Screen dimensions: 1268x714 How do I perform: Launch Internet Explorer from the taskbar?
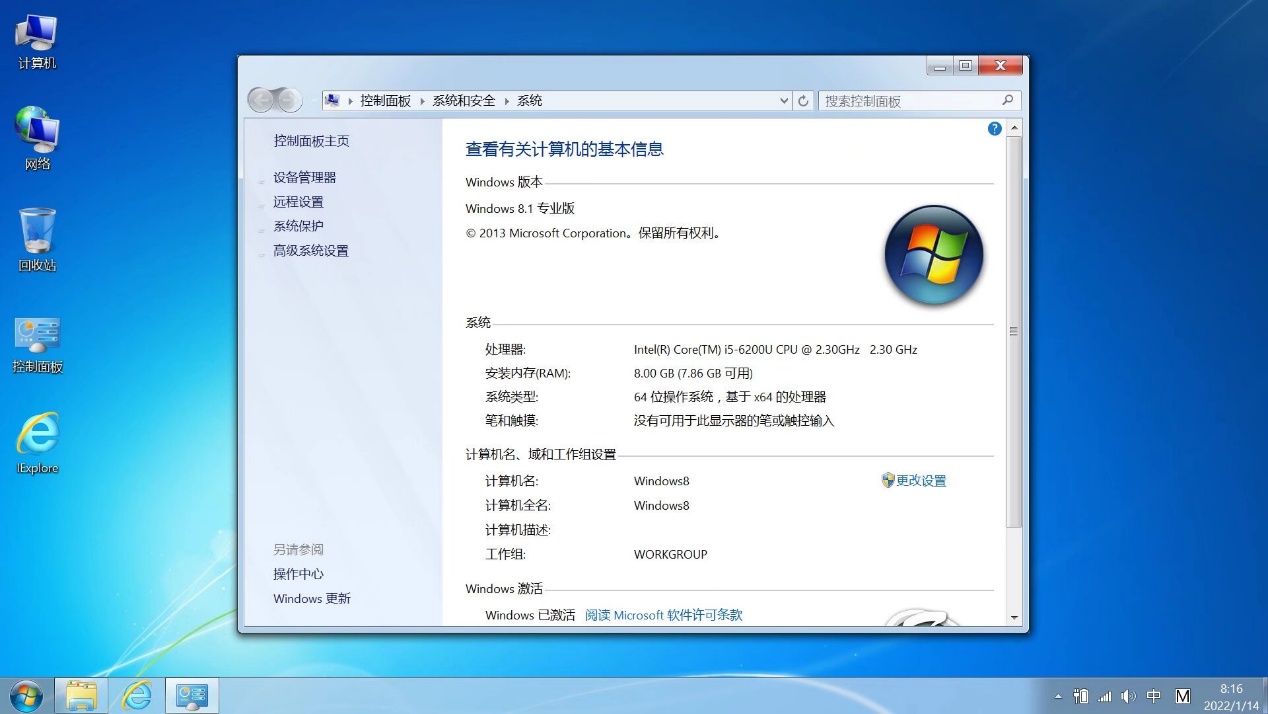coord(136,695)
